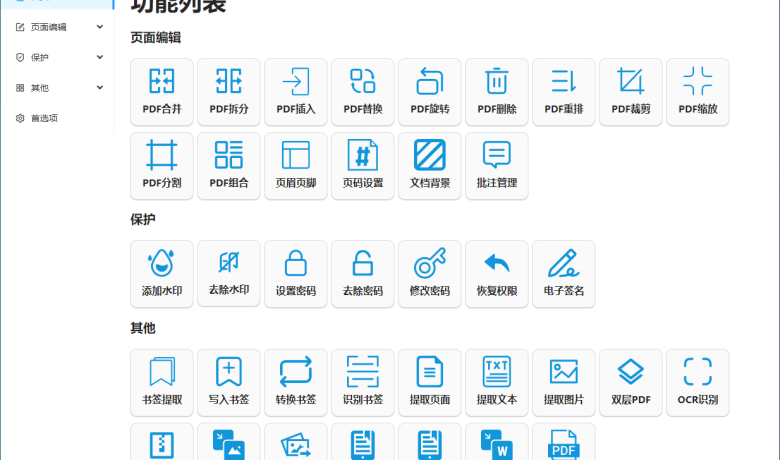This screenshot has width=780, height=460.
Task: Select the 提取文本 extract text tool
Action: point(496,382)
